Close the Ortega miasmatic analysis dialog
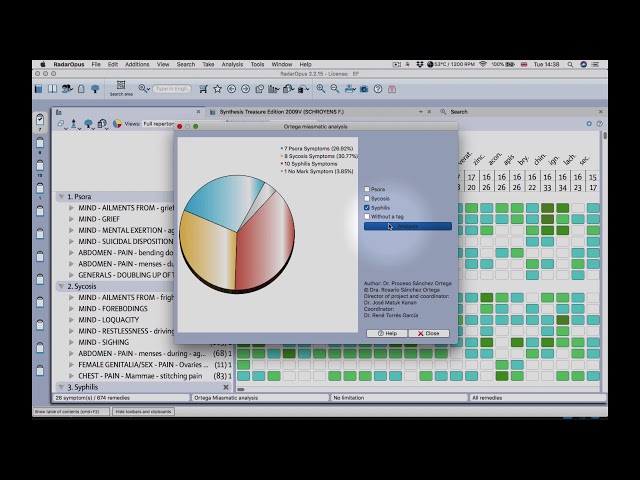The image size is (640, 480). pos(429,333)
